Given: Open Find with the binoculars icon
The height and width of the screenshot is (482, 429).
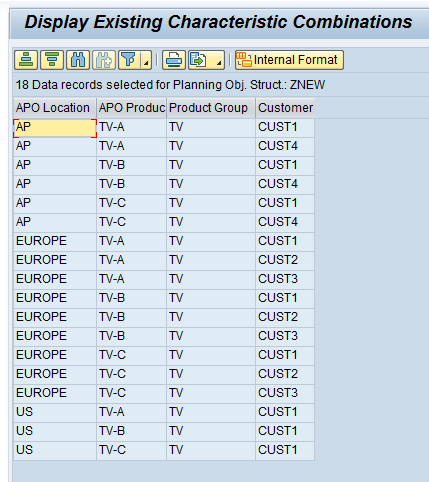Looking at the screenshot, I should point(78,60).
